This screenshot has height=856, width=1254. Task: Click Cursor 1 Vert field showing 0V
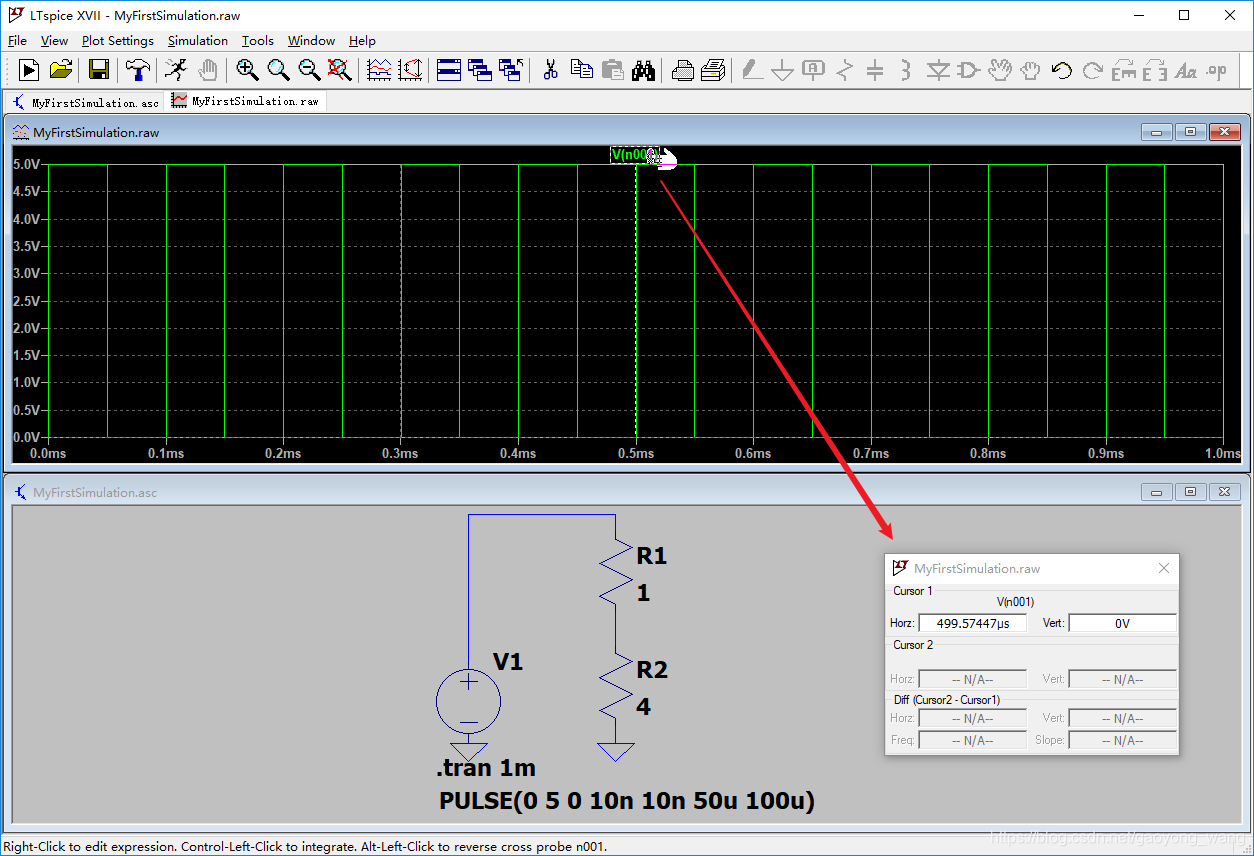click(x=1122, y=623)
